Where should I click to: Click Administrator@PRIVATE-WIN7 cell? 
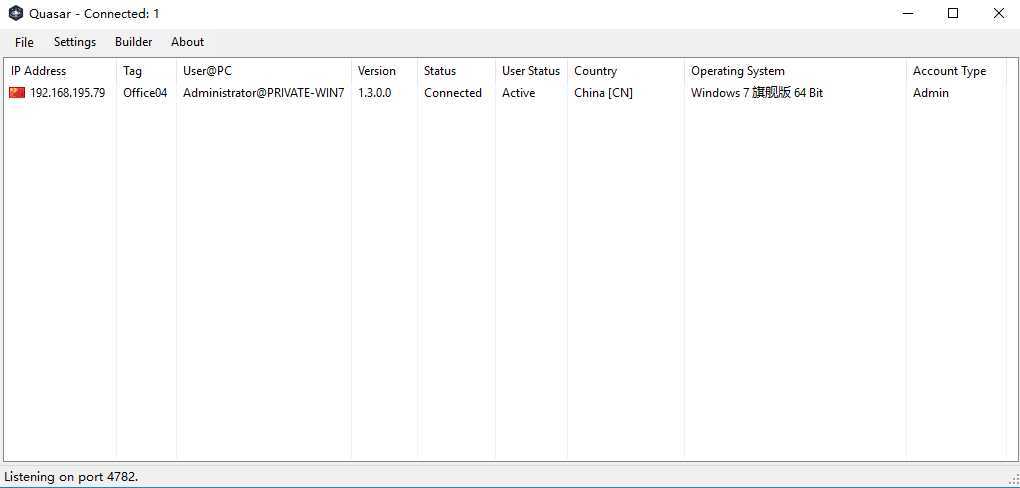[263, 93]
